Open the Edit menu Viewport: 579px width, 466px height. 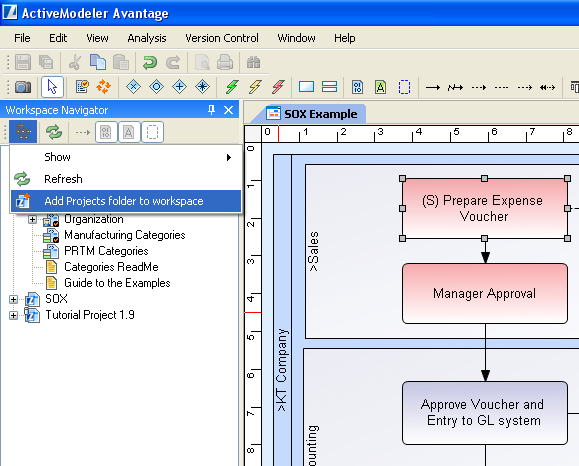click(58, 38)
